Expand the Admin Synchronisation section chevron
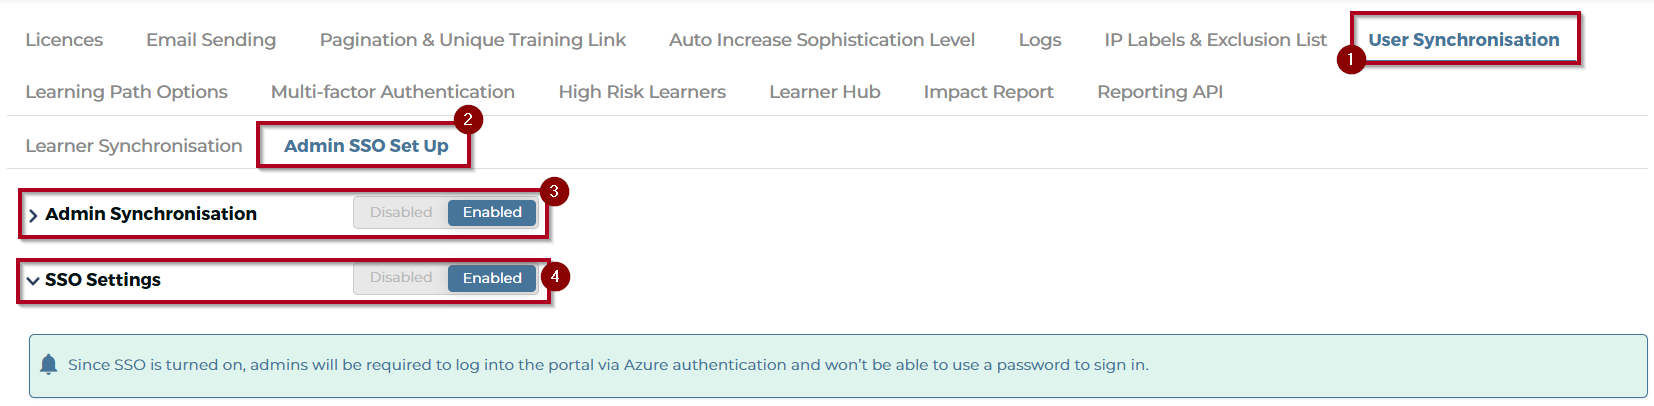 [33, 215]
